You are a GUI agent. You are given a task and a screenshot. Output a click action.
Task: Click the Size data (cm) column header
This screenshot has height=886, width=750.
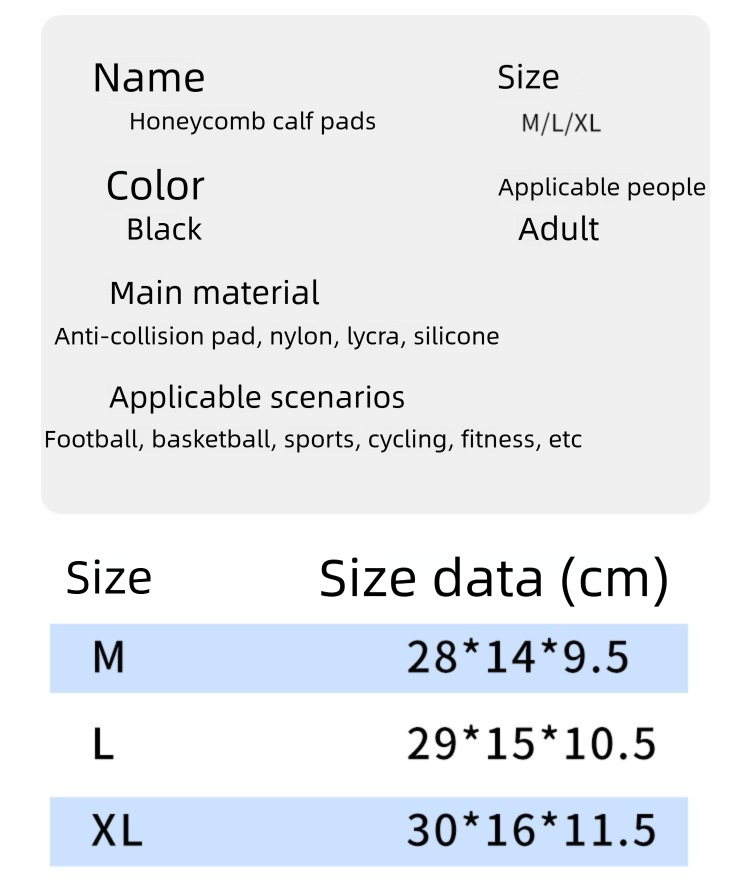[x=493, y=579]
